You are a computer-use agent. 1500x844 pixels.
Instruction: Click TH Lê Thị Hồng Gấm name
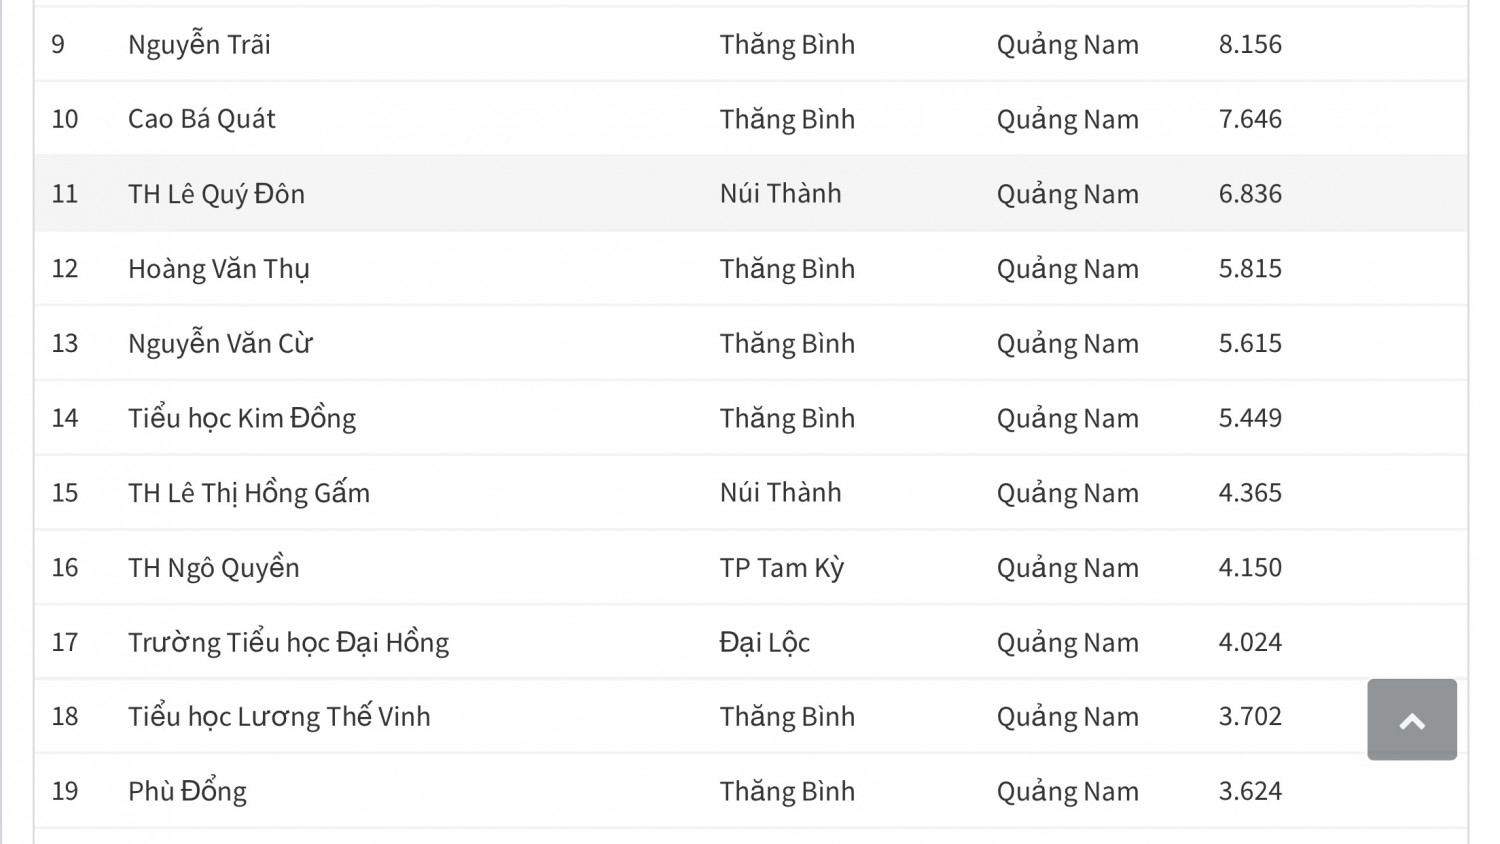click(x=248, y=493)
